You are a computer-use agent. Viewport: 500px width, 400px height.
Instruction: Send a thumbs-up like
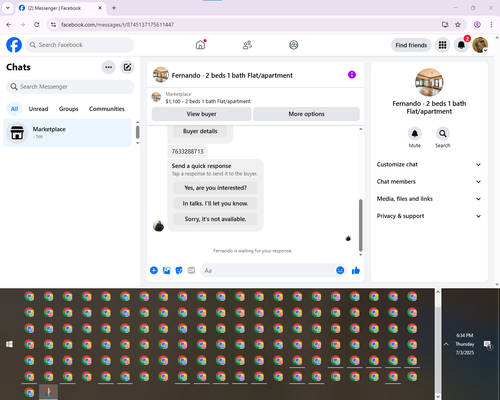356,270
